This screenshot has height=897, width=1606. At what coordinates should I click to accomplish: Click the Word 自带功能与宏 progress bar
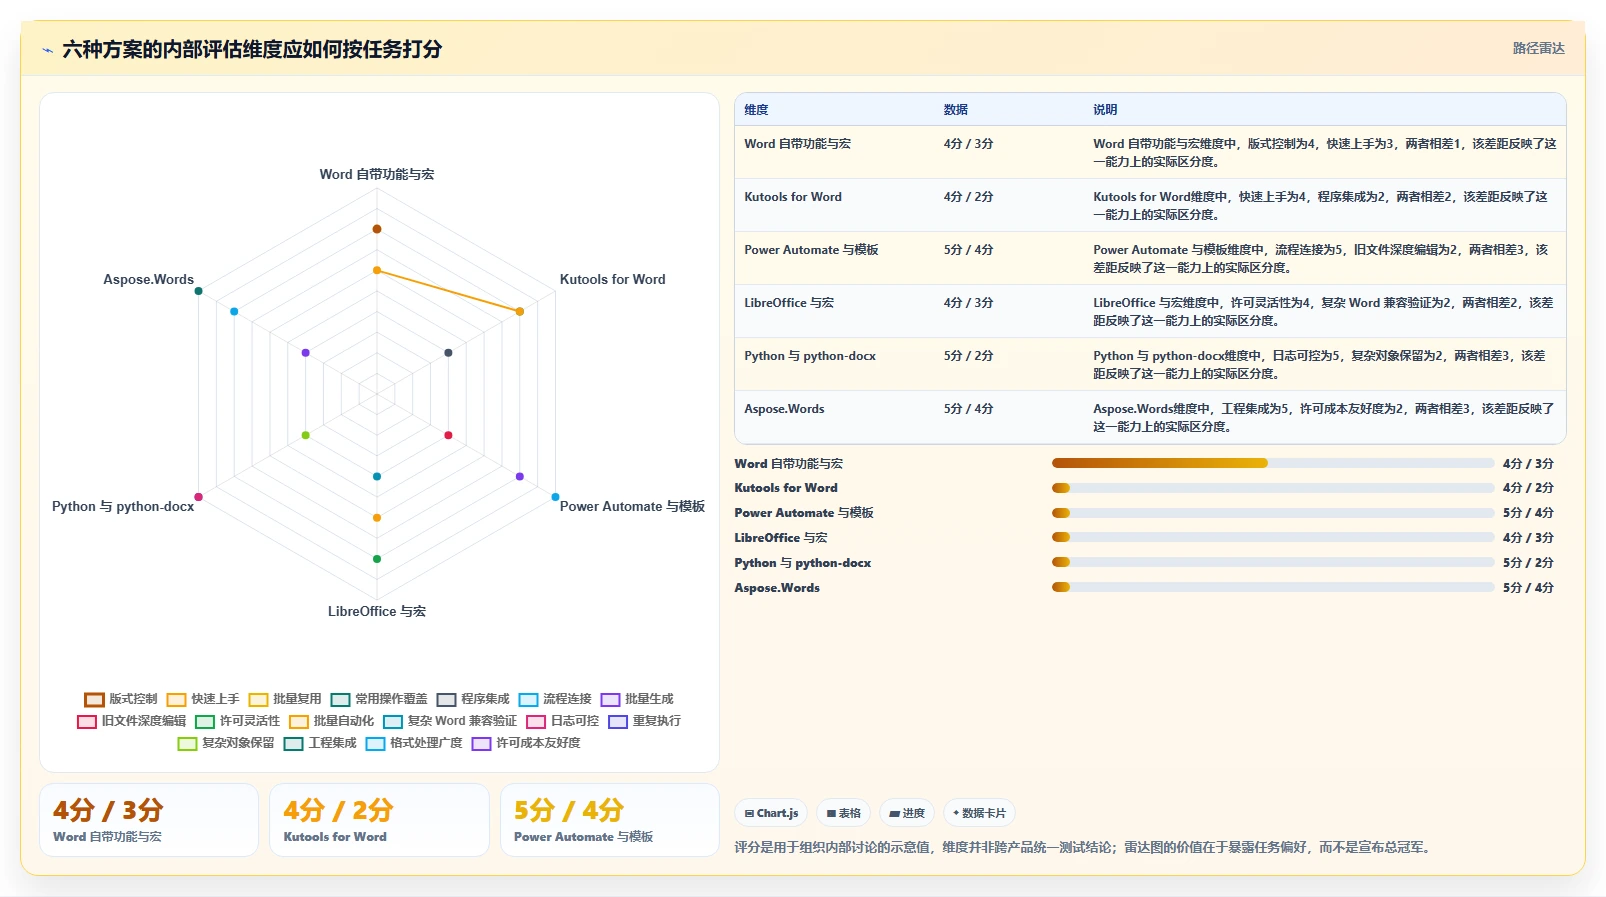coord(1272,463)
